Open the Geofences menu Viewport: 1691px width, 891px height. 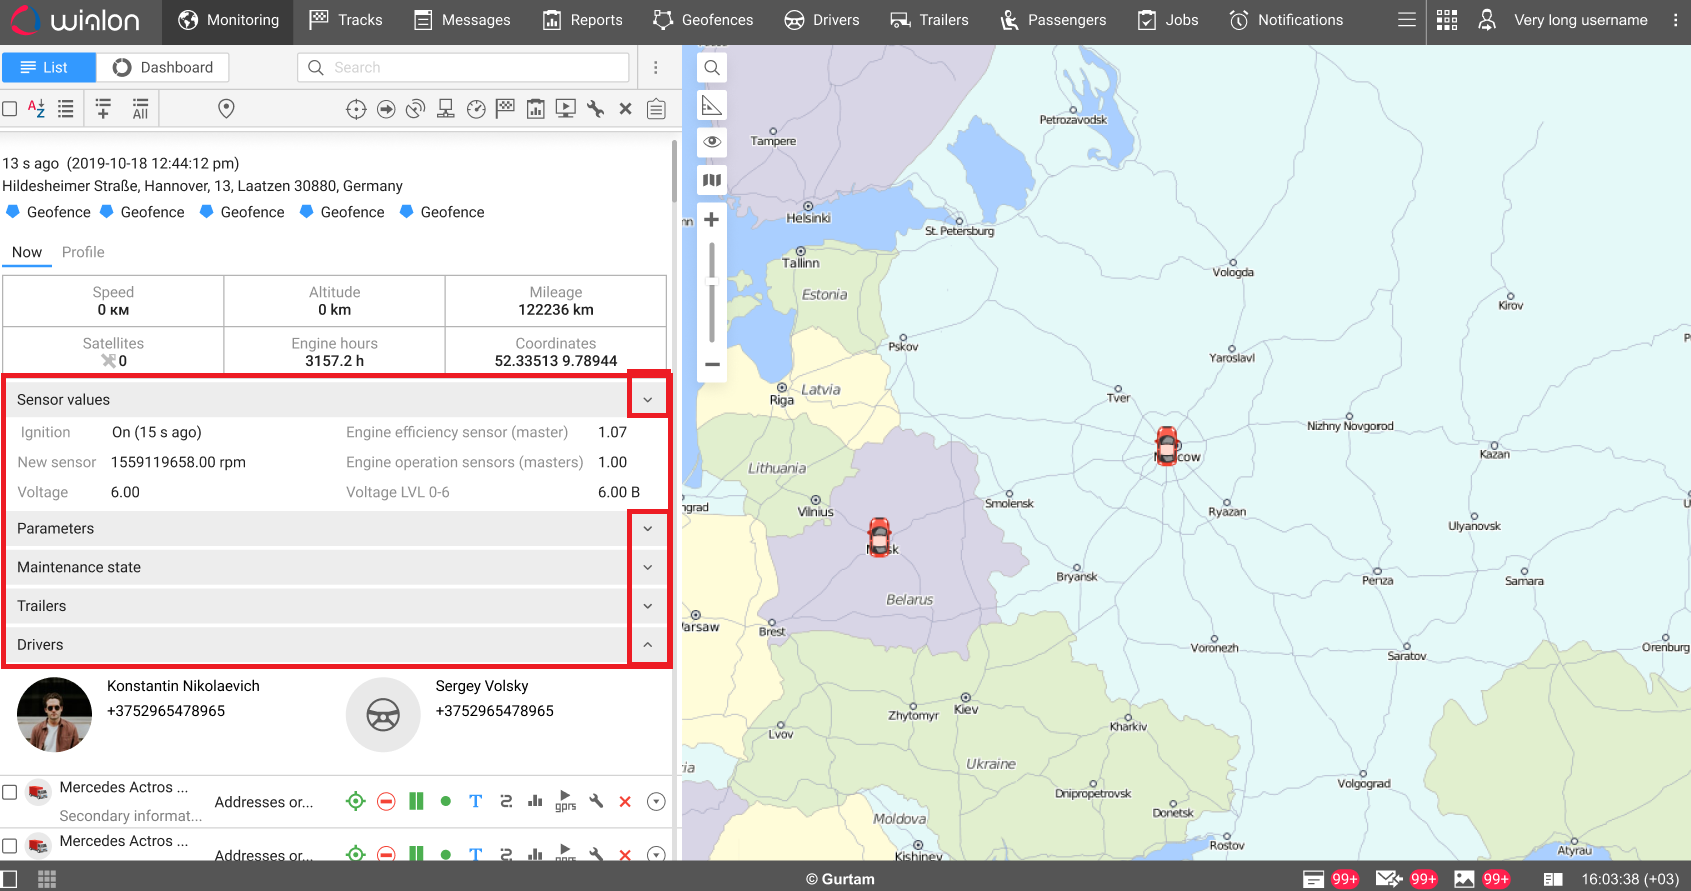tap(703, 20)
